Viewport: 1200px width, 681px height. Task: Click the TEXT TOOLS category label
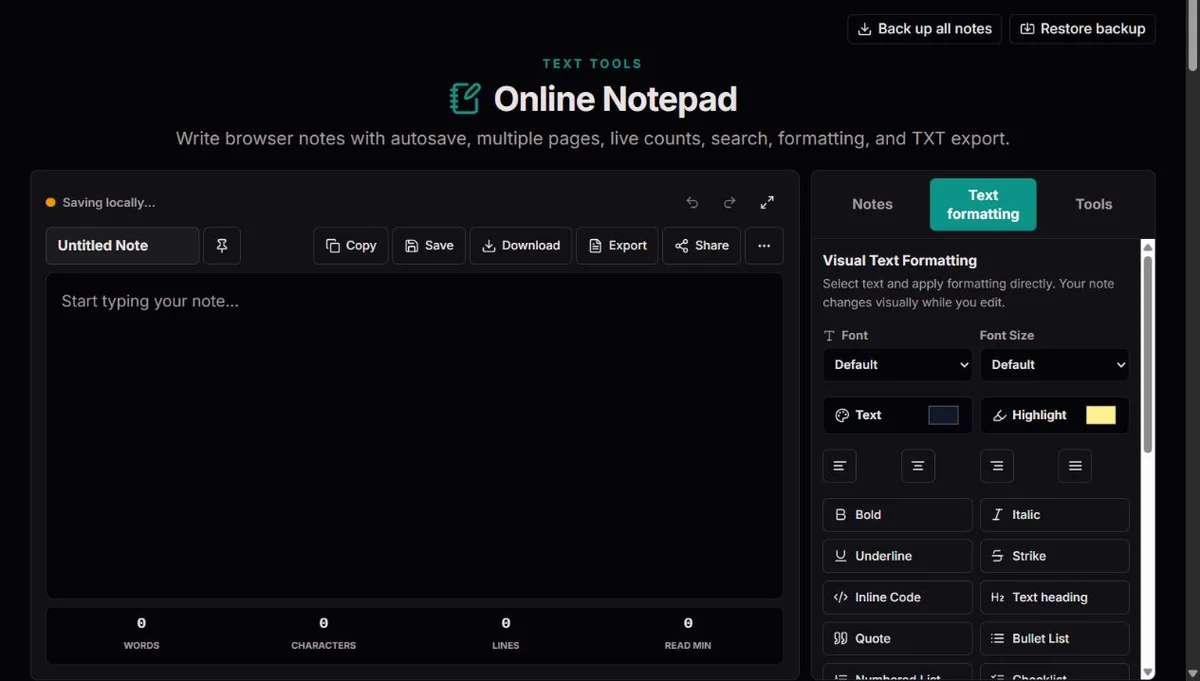click(x=592, y=63)
